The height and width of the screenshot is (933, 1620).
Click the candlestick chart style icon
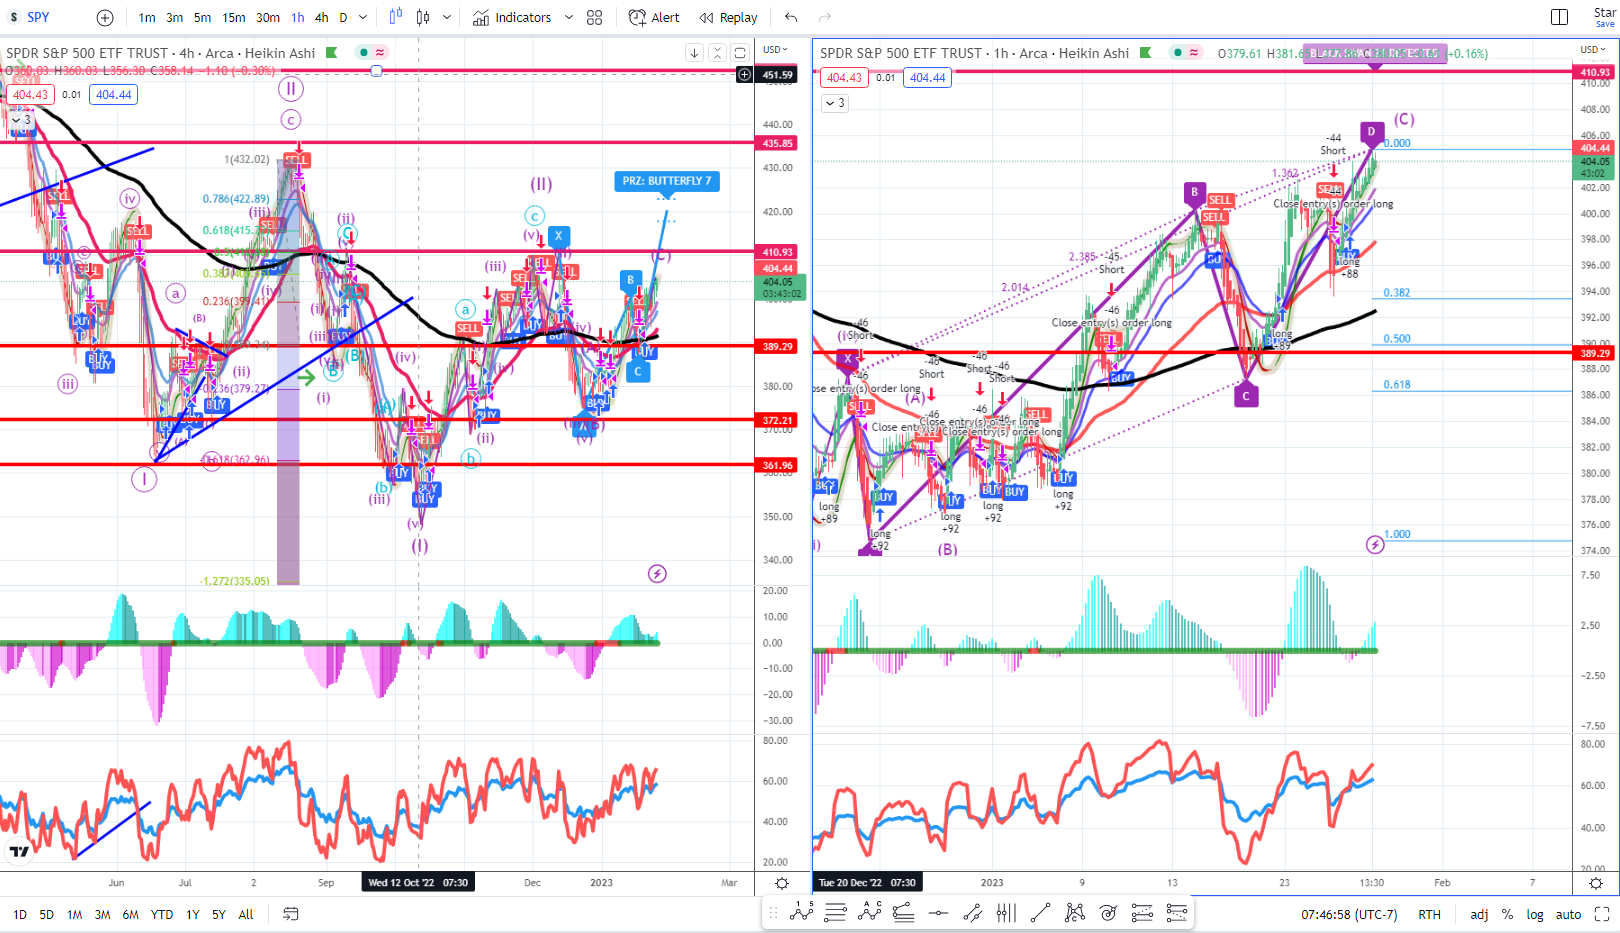pyautogui.click(x=423, y=17)
